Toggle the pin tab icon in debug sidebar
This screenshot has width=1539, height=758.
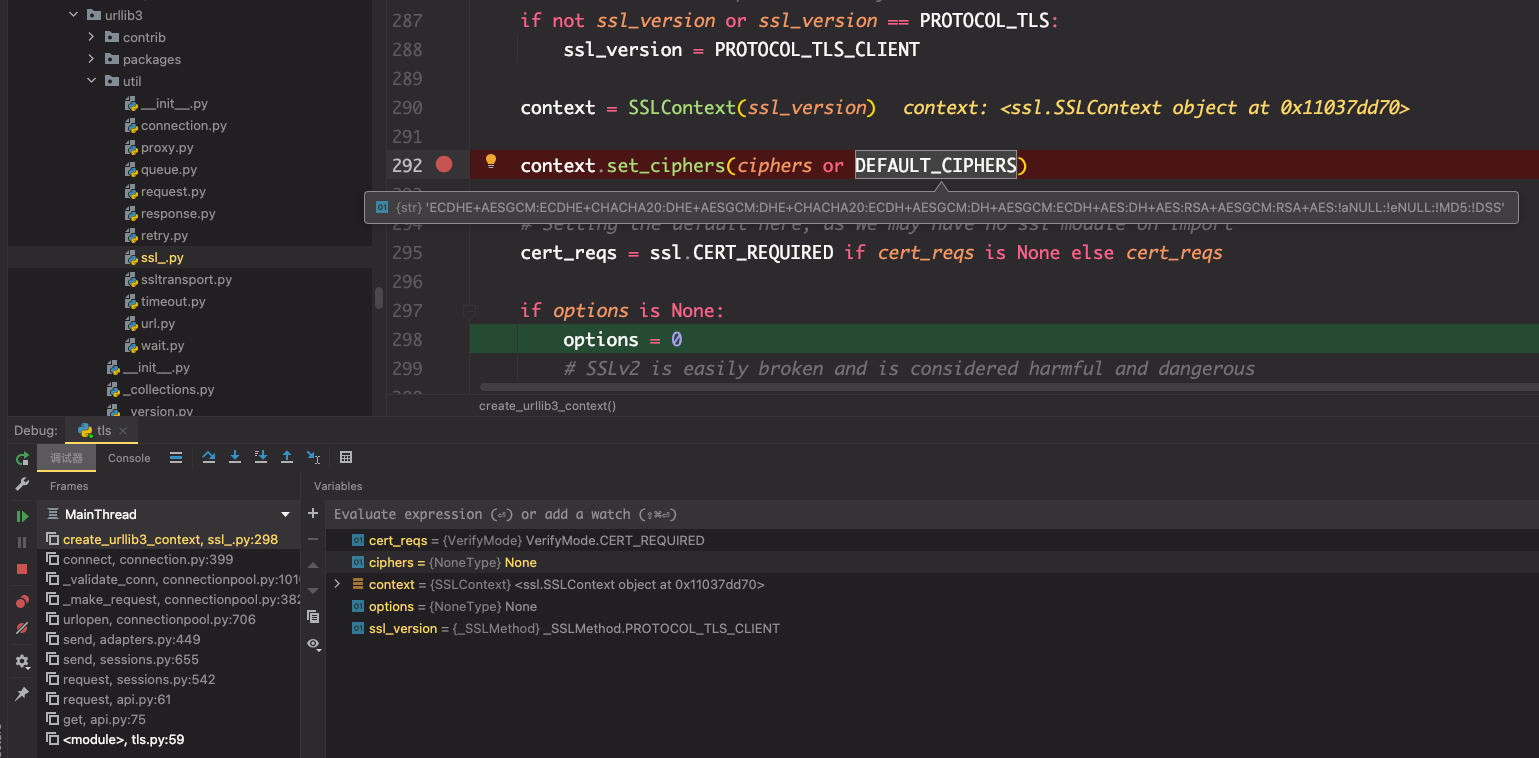22,694
